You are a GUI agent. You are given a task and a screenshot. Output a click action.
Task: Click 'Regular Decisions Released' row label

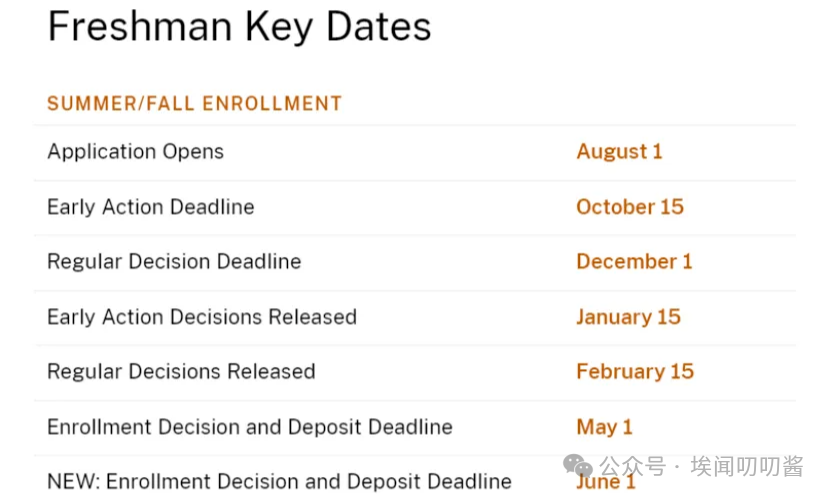pyautogui.click(x=180, y=372)
